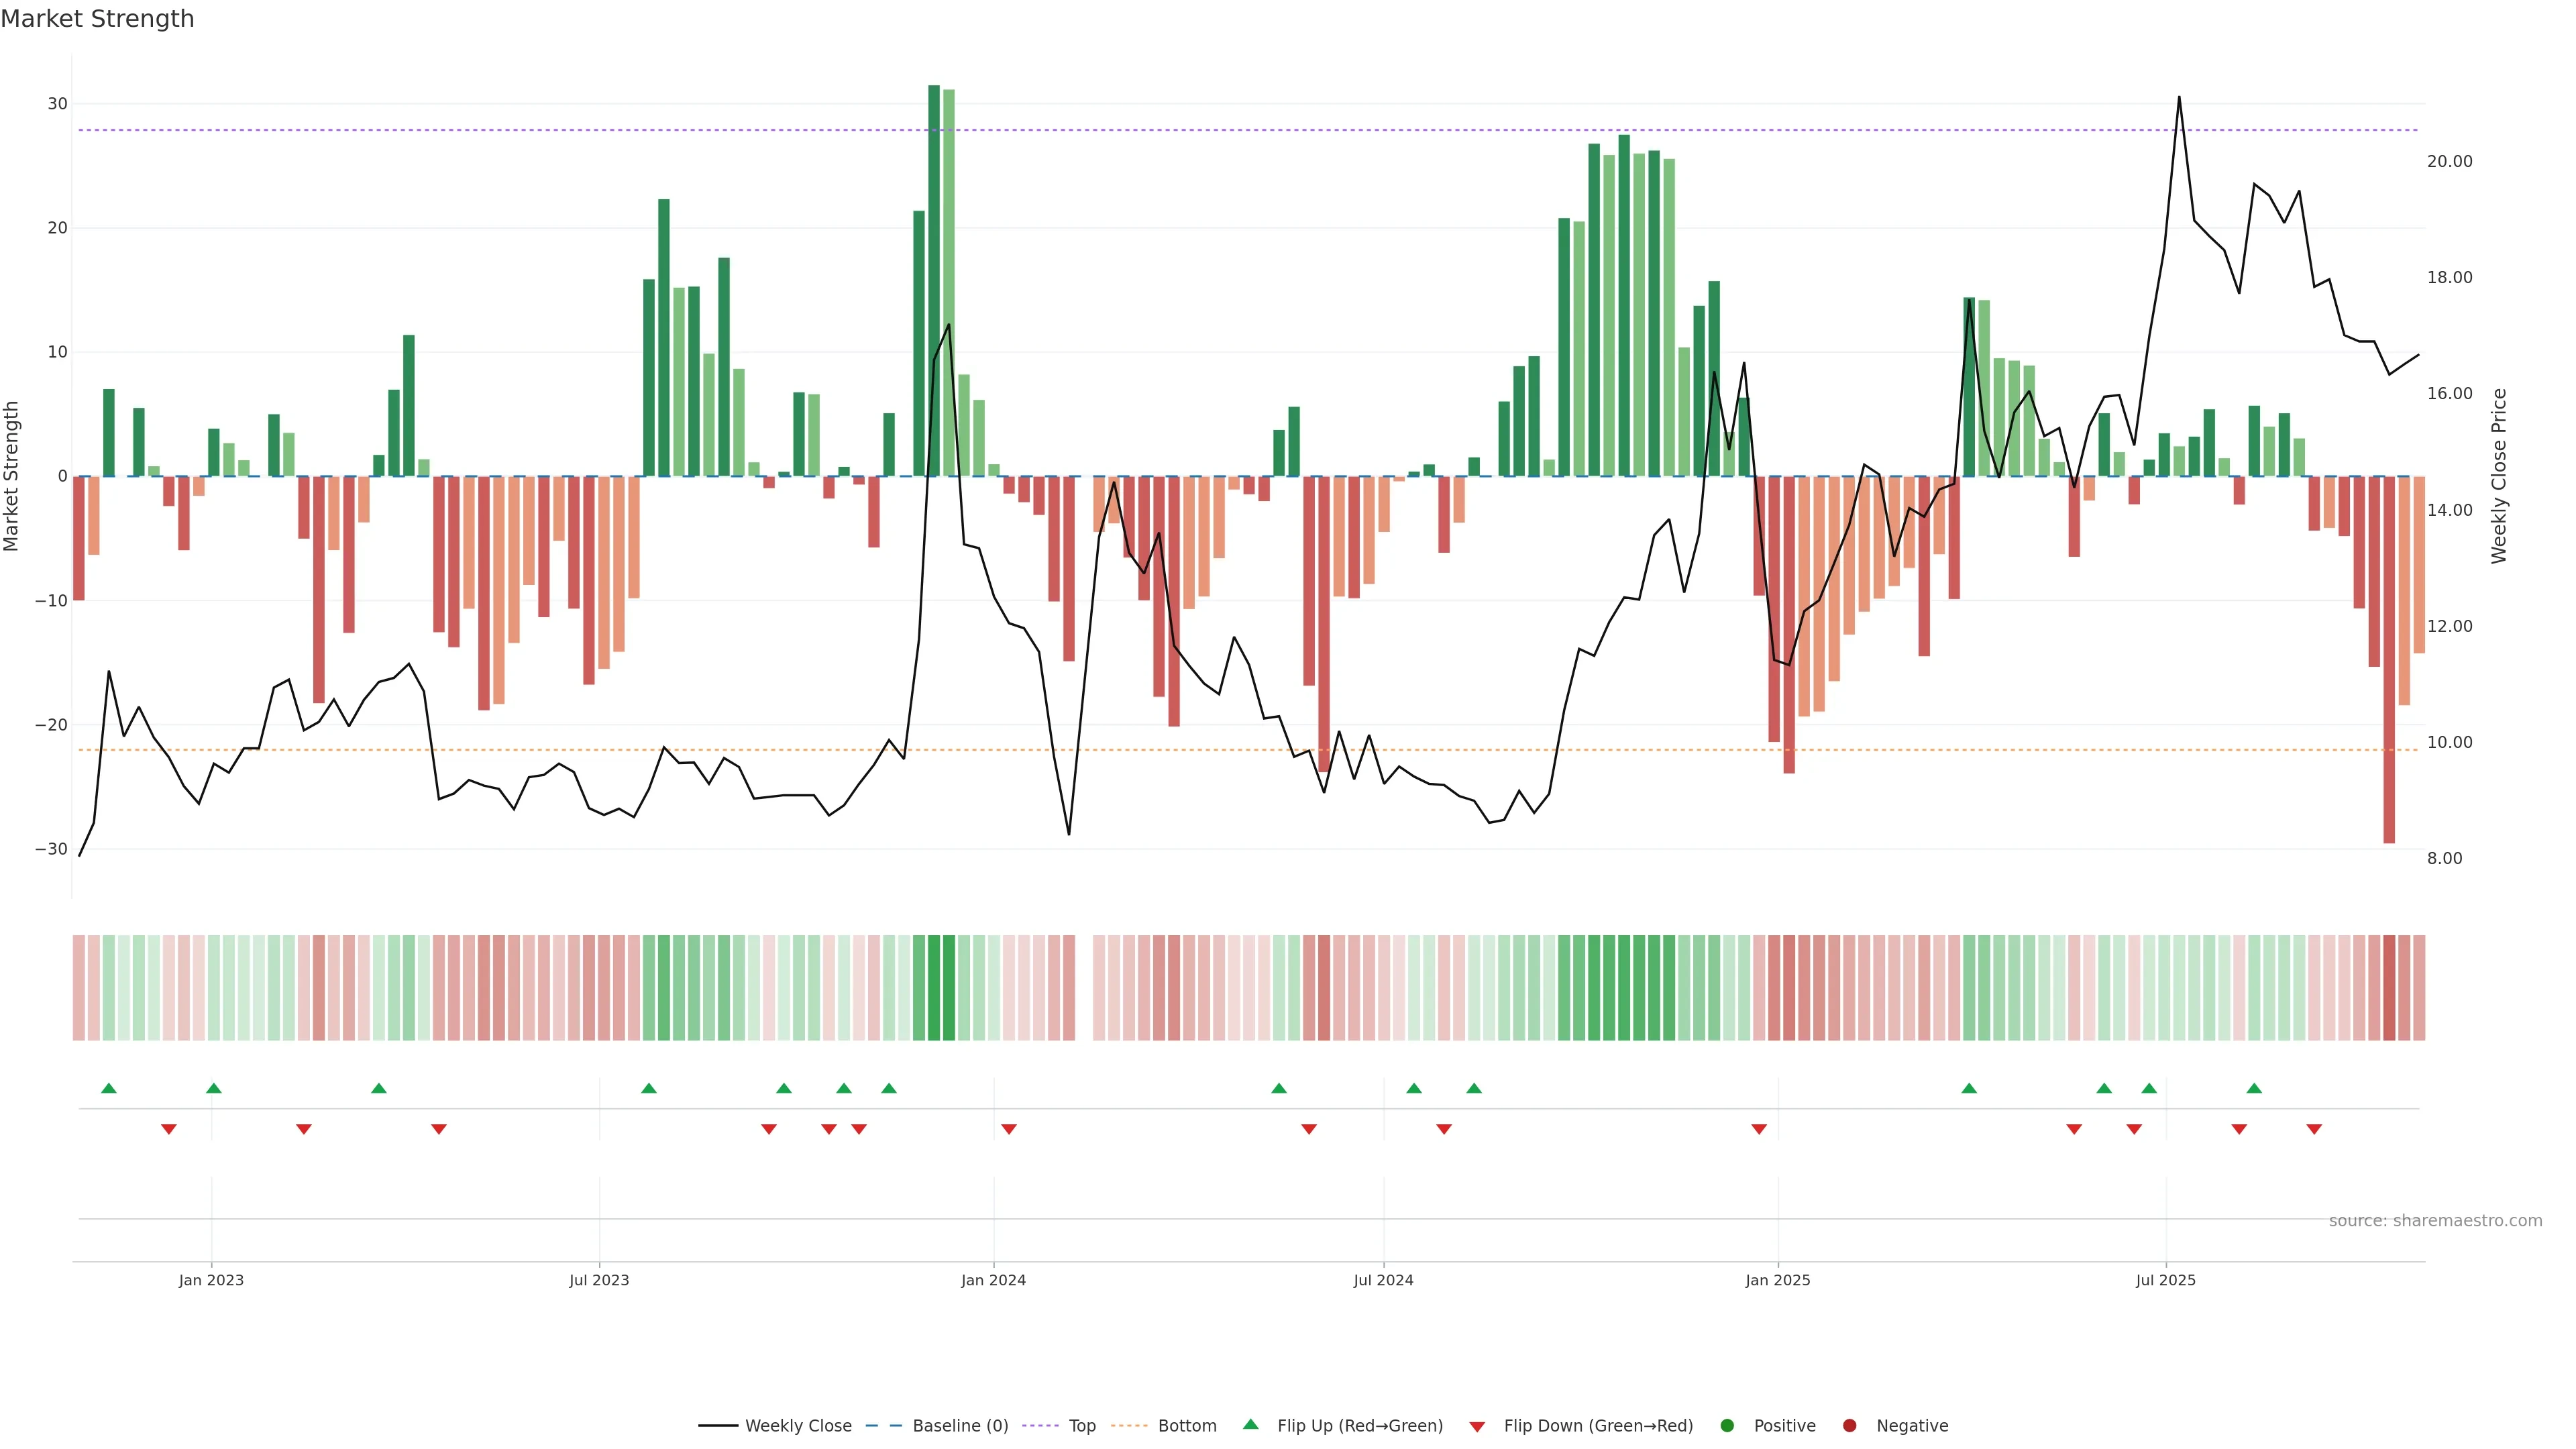Click the leftmost green flip-up triangle marker

[x=109, y=1088]
